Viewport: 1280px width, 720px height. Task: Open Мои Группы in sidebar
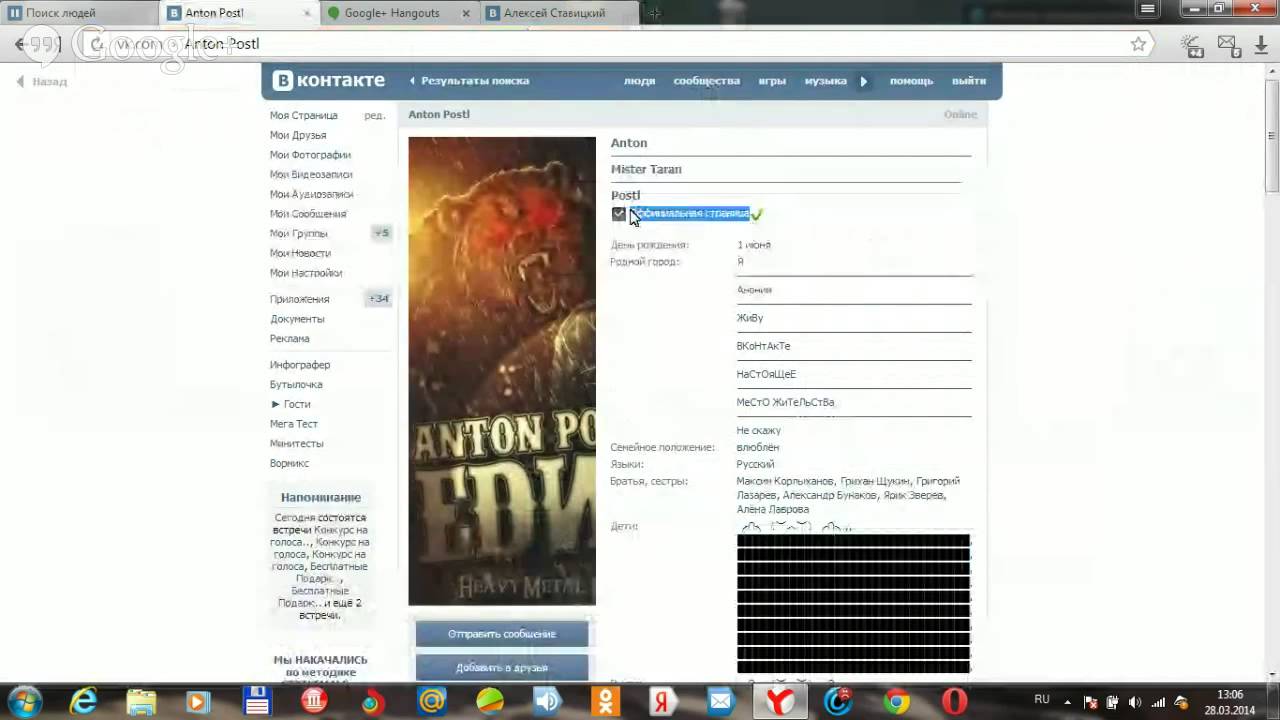[x=299, y=234]
